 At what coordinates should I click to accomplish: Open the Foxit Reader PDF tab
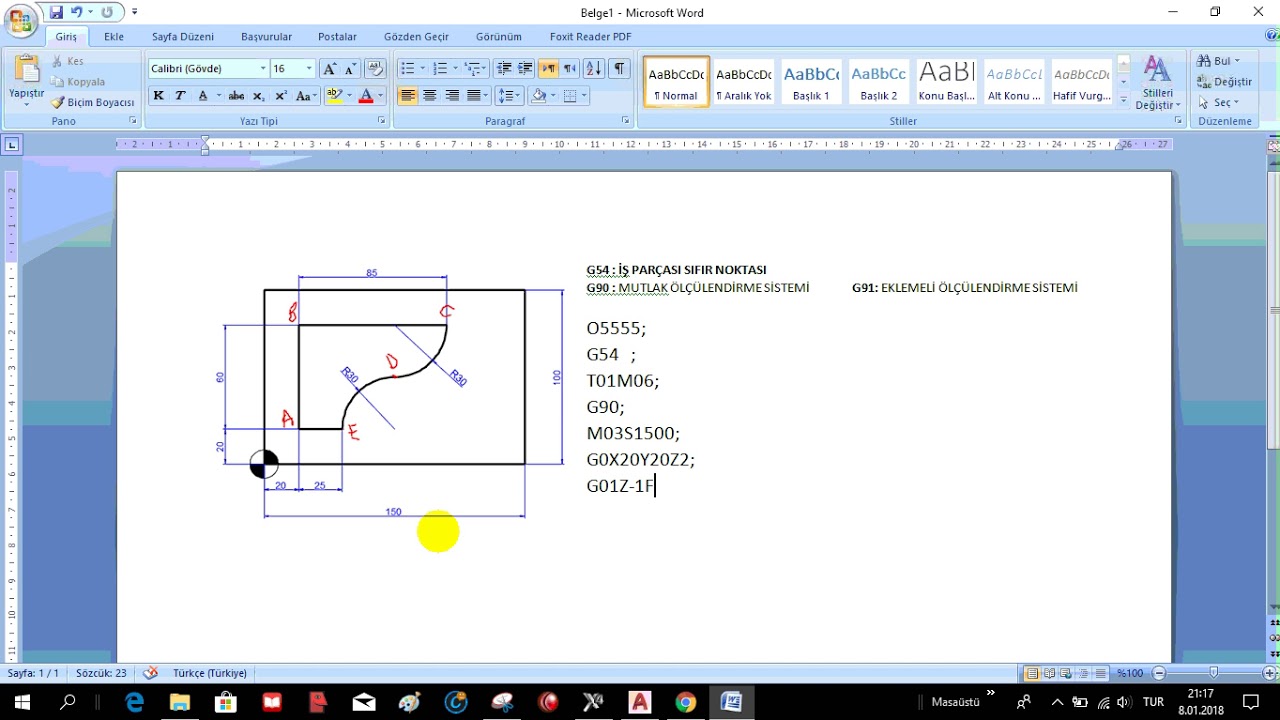[590, 37]
